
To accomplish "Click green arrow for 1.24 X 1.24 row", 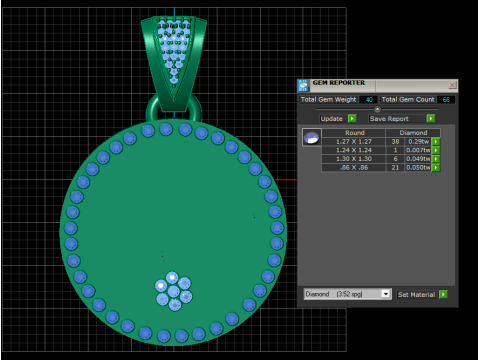I will point(436,150).
